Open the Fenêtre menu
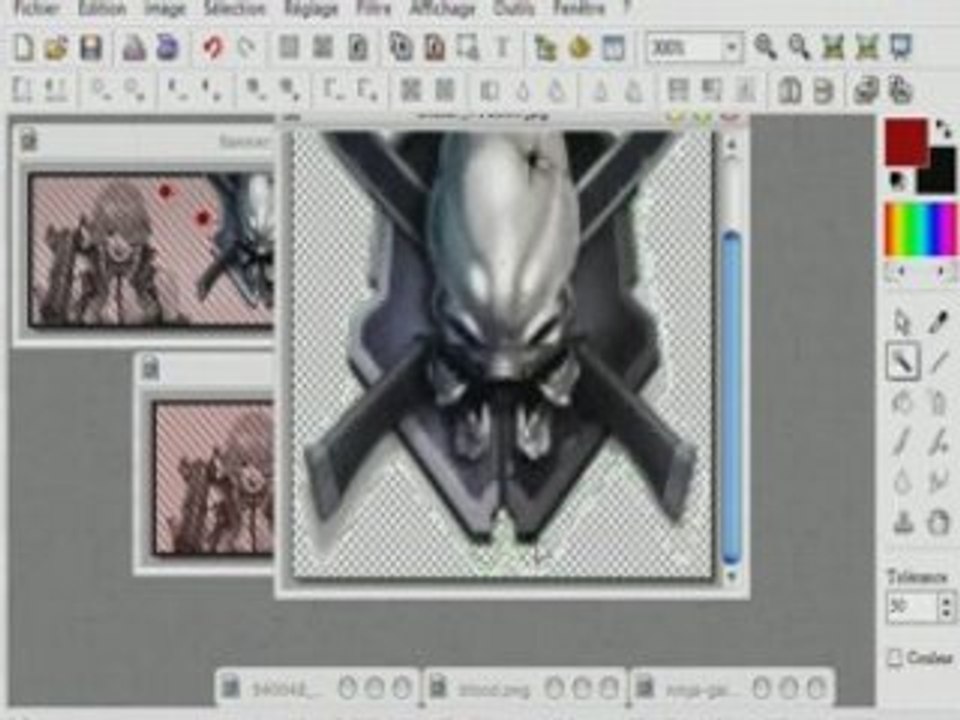Image resolution: width=960 pixels, height=720 pixels. 579,8
